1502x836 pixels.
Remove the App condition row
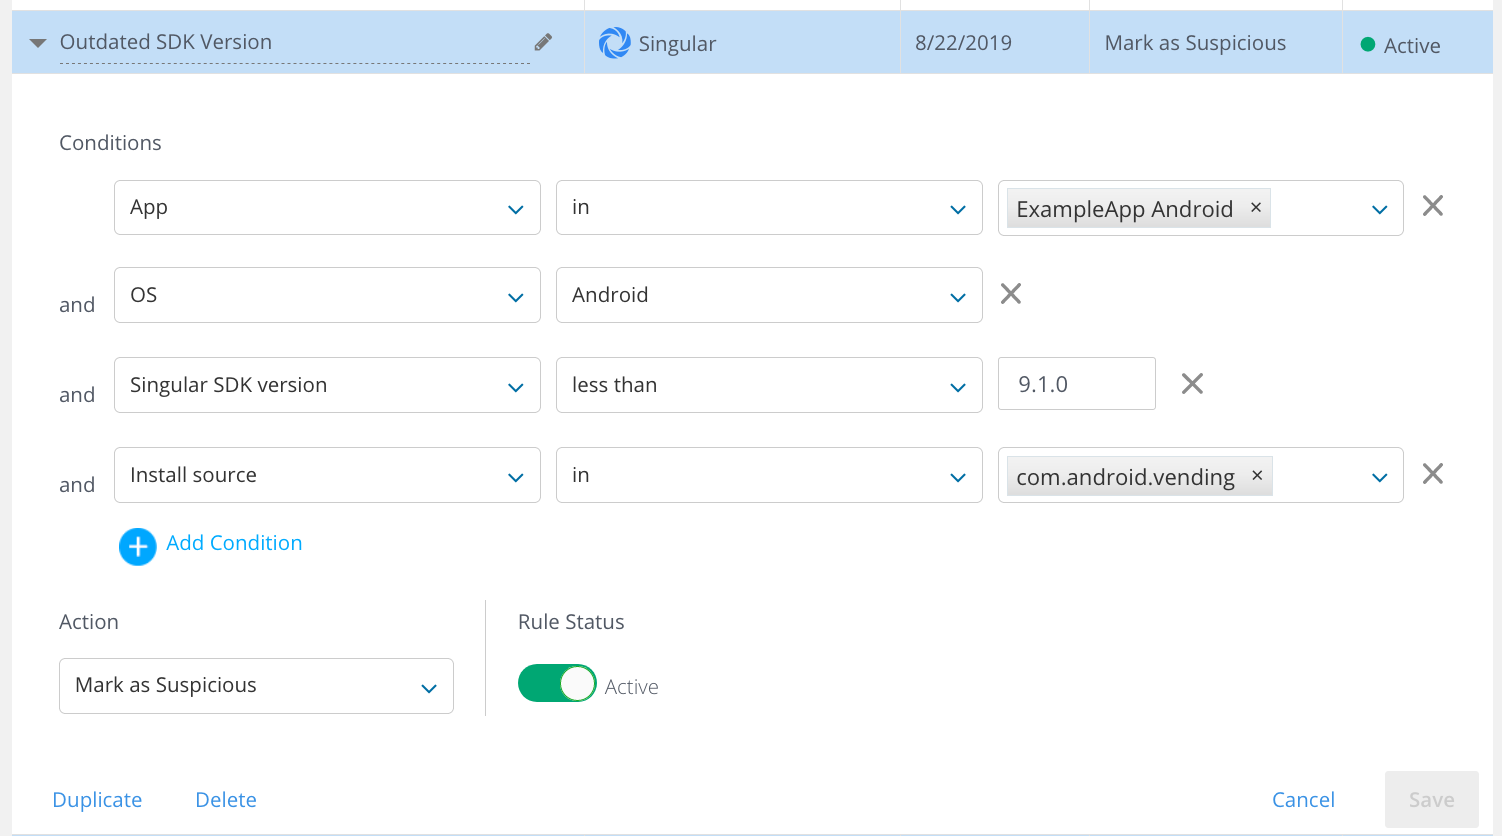(x=1433, y=206)
